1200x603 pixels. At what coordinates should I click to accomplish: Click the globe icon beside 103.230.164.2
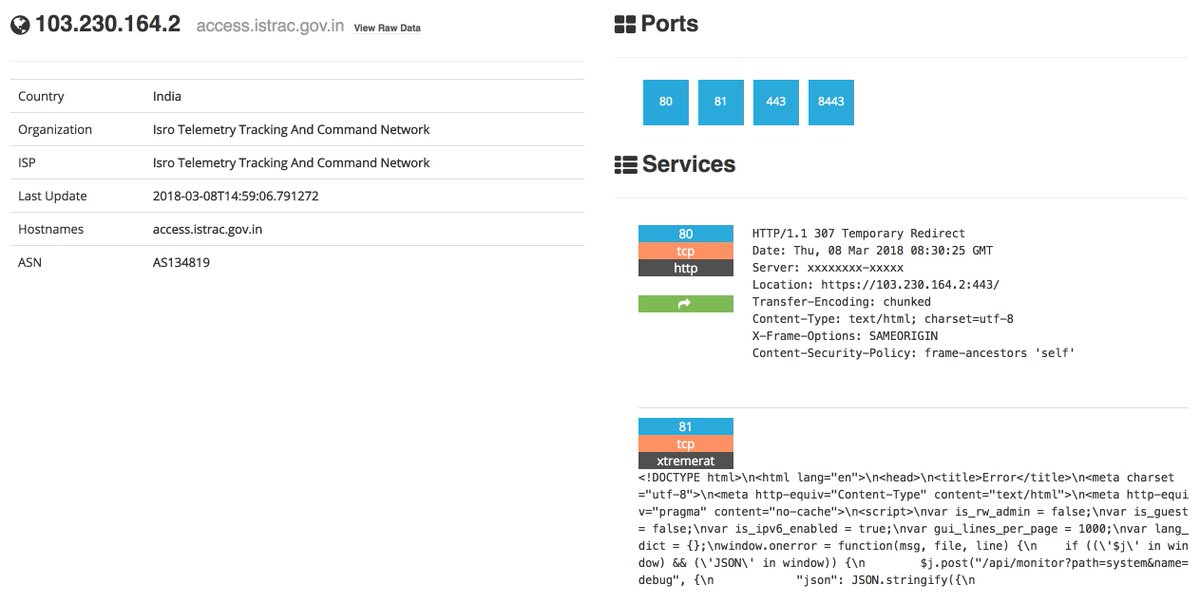click(x=20, y=25)
